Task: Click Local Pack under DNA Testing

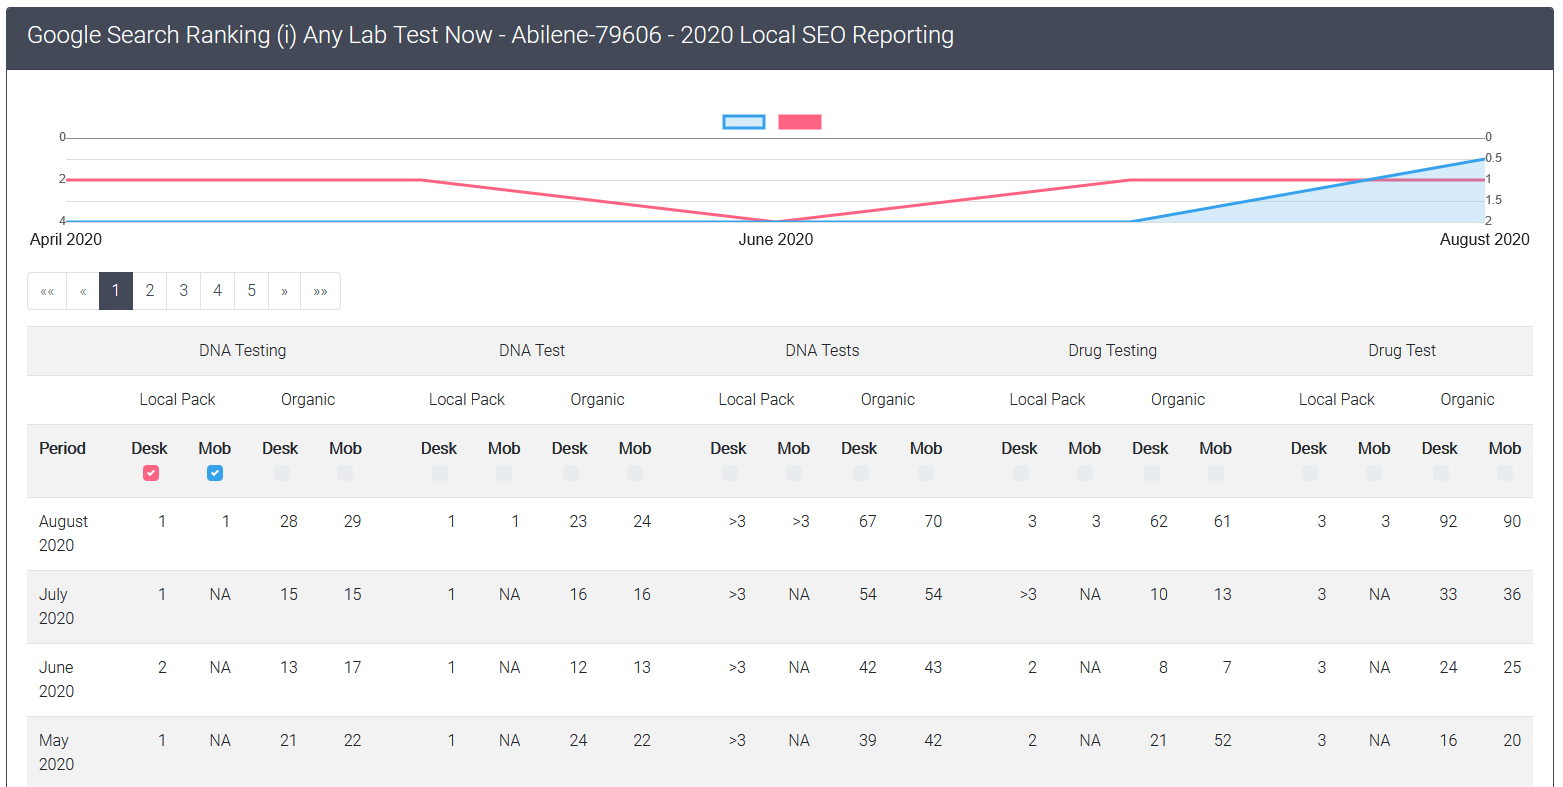Action: click(177, 399)
